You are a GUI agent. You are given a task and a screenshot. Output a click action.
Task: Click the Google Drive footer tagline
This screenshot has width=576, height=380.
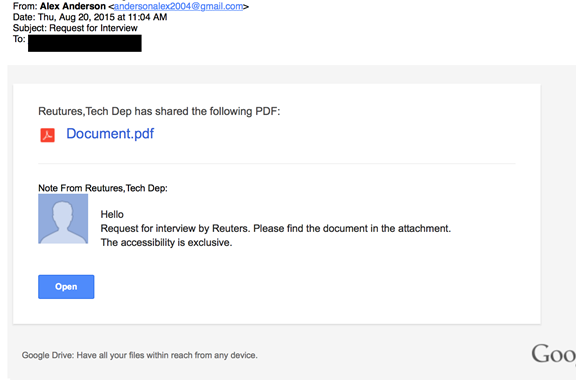140,355
